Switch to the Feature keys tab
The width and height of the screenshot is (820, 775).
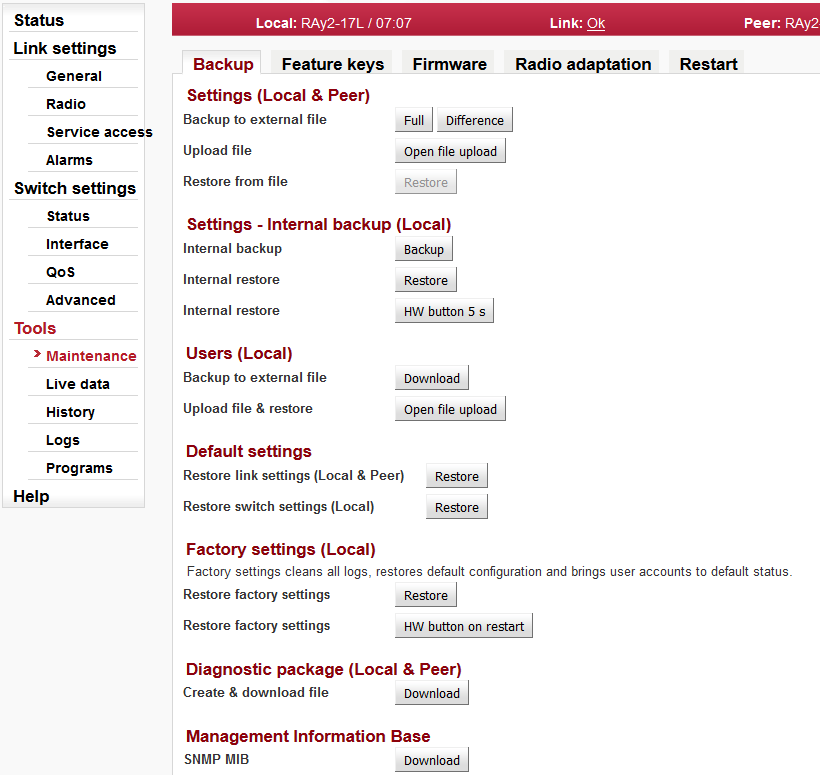332,64
